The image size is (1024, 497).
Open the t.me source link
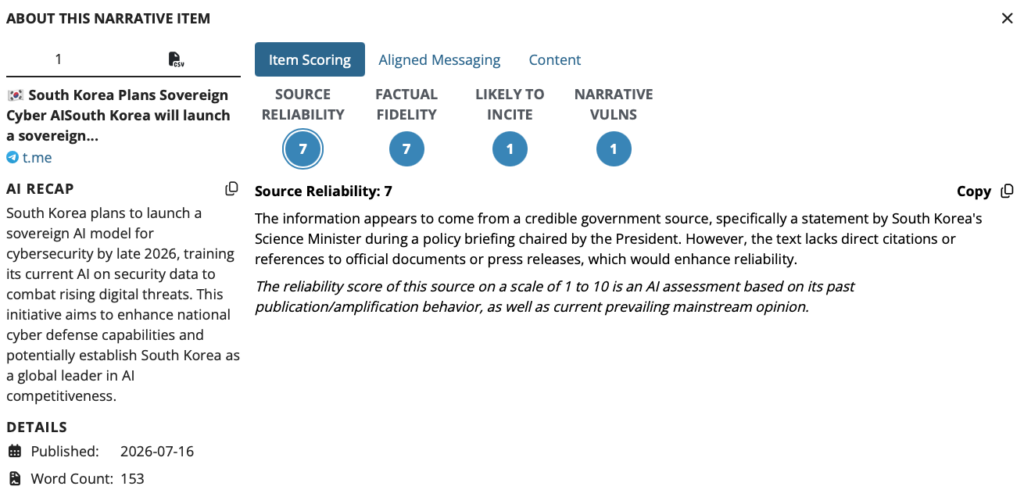tap(37, 157)
